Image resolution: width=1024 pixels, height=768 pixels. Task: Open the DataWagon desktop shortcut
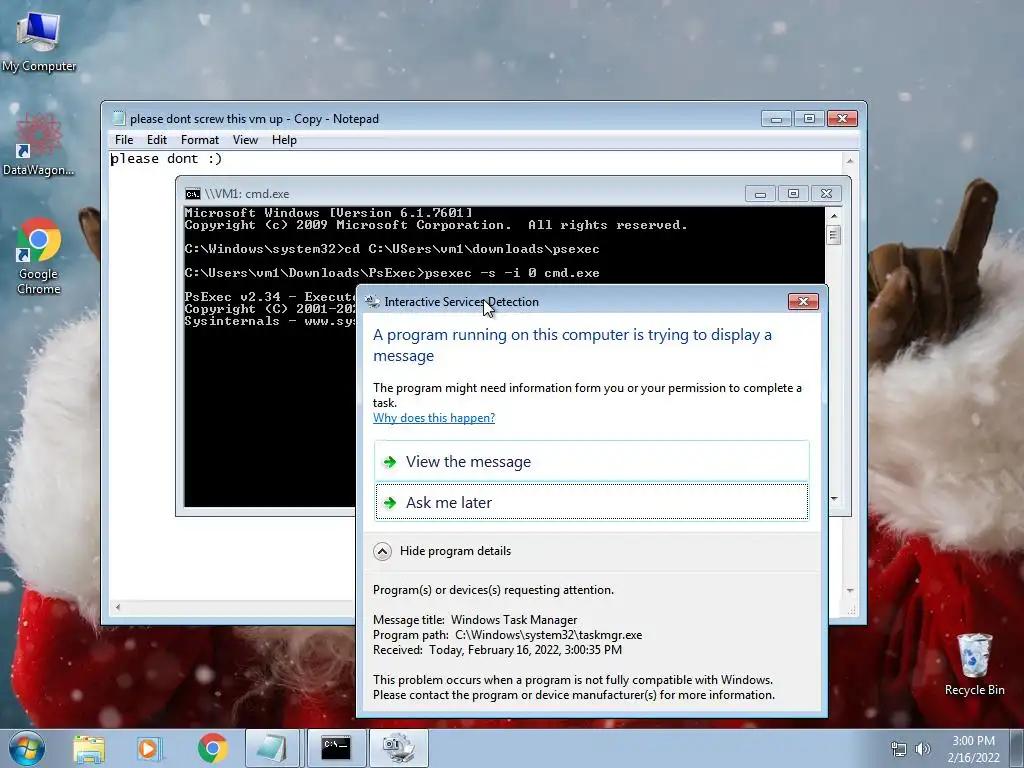click(x=39, y=144)
